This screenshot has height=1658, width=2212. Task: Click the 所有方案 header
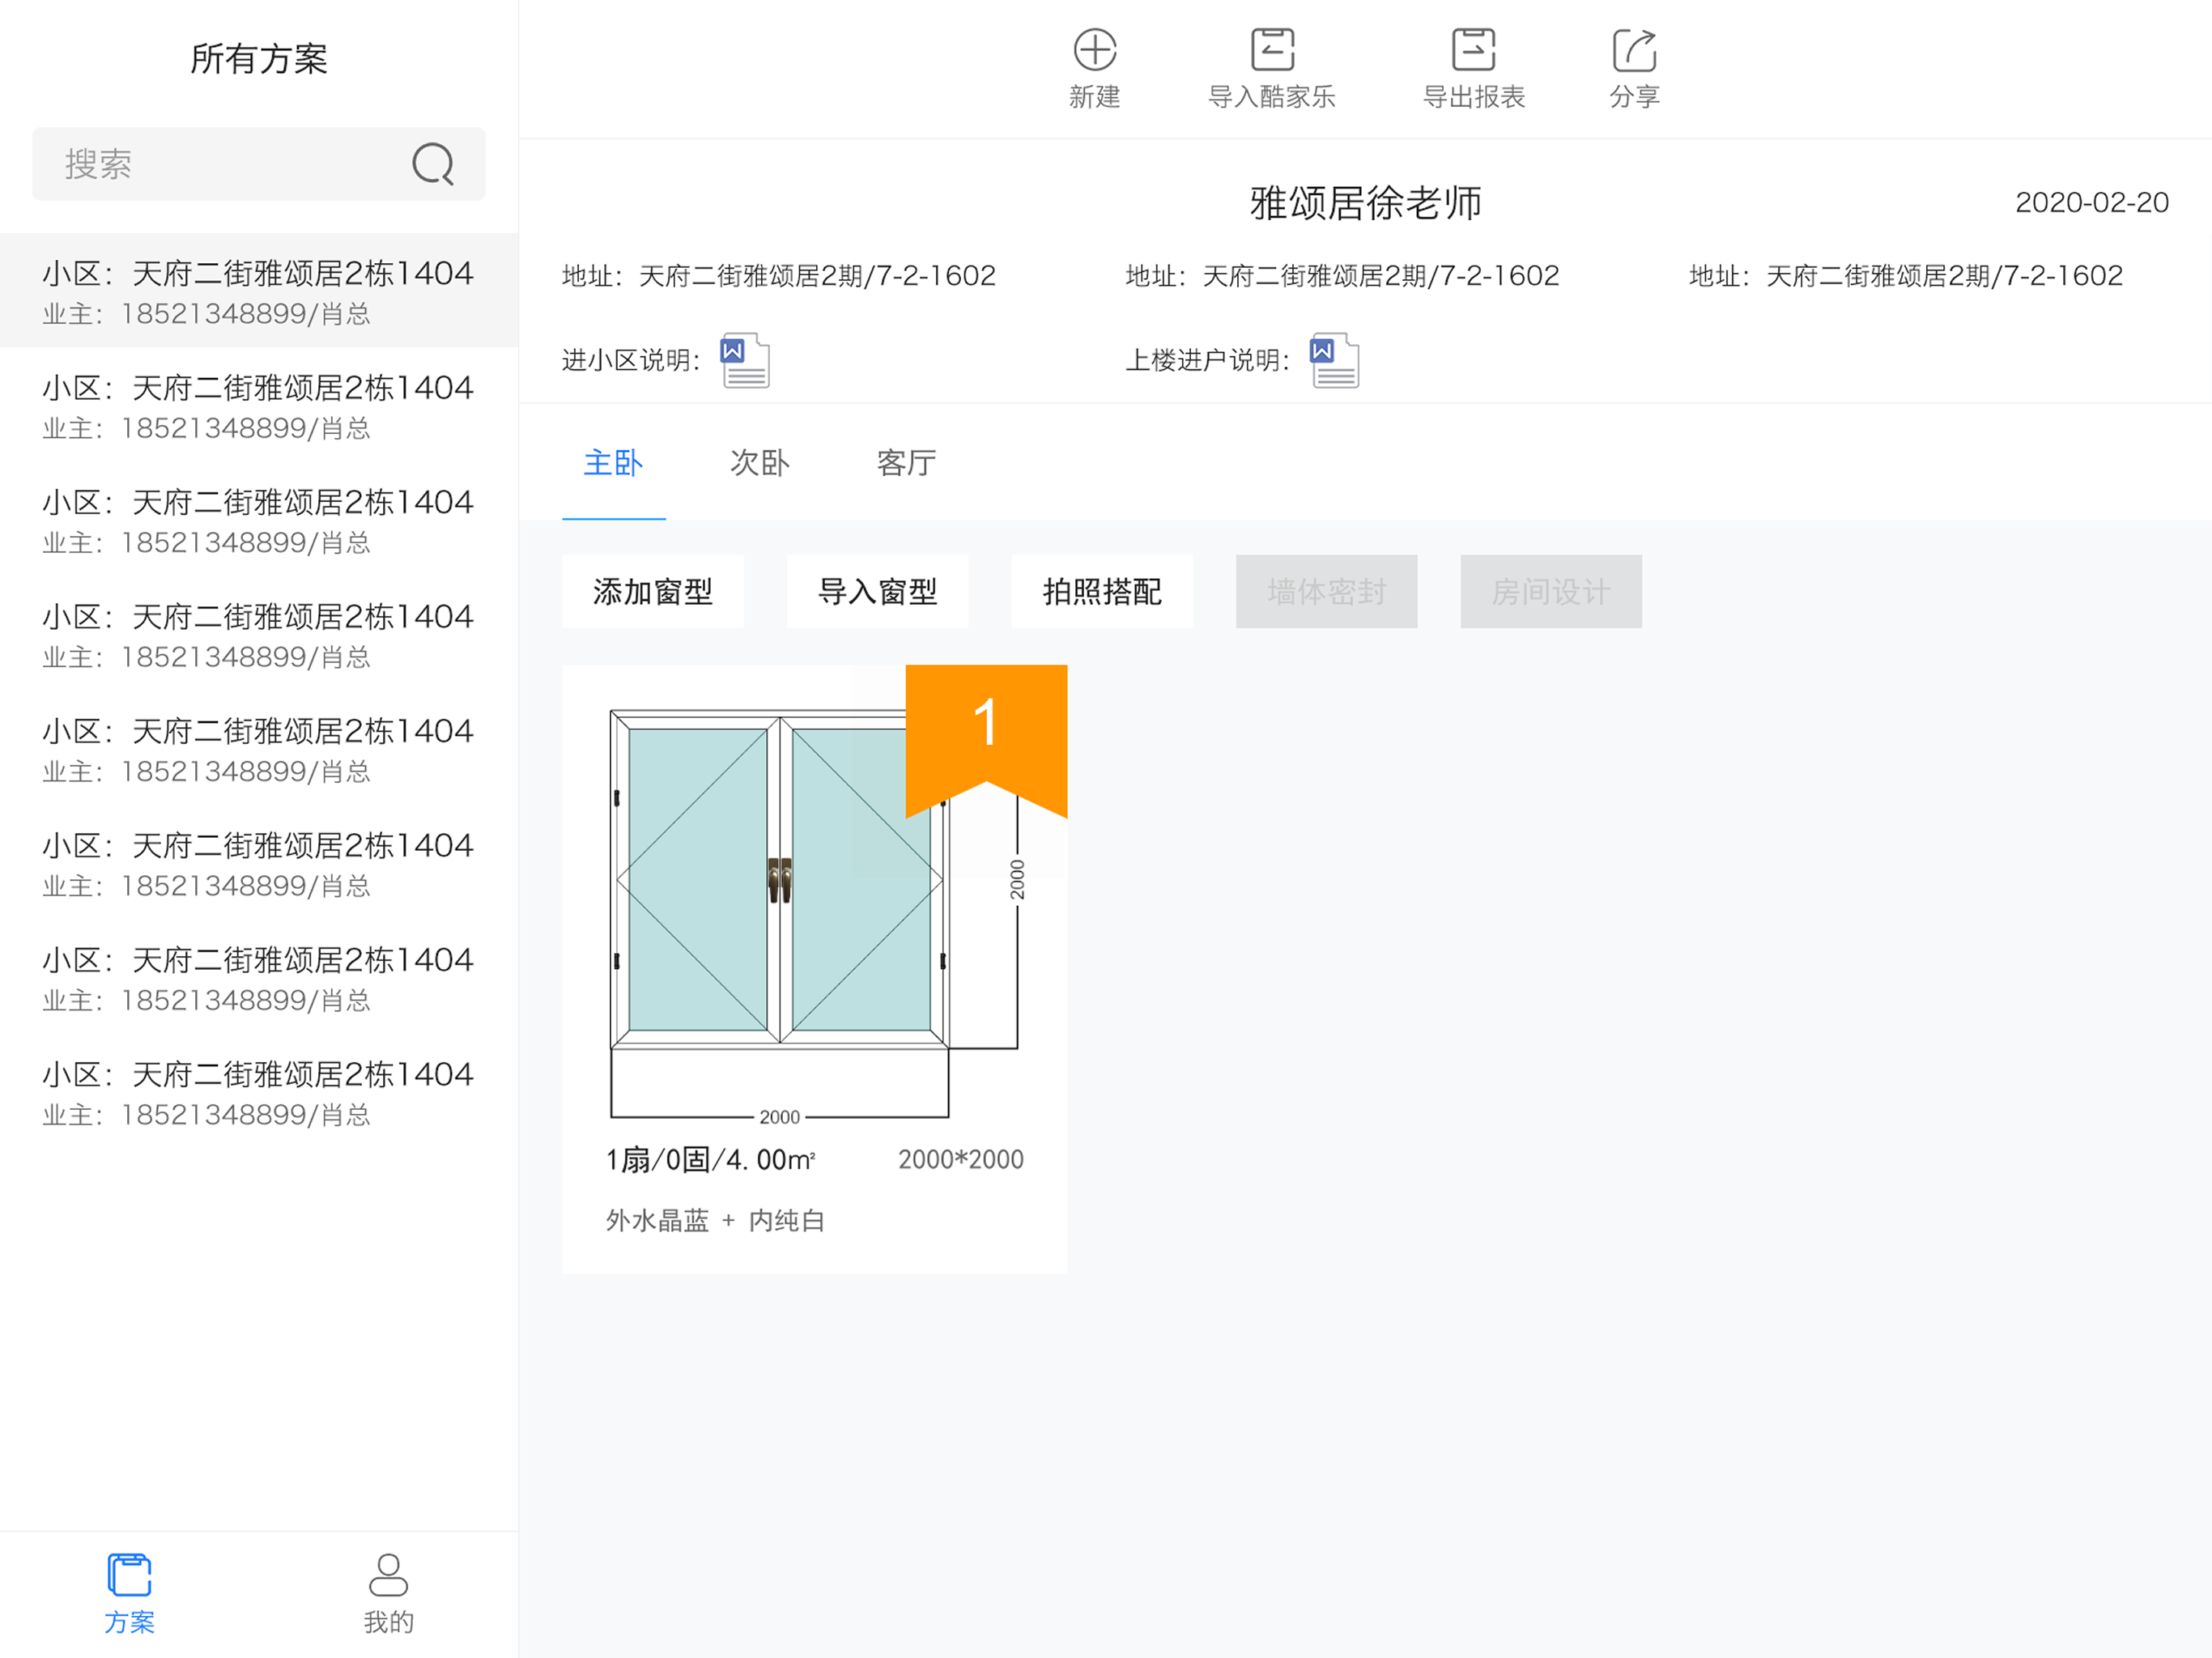259,59
